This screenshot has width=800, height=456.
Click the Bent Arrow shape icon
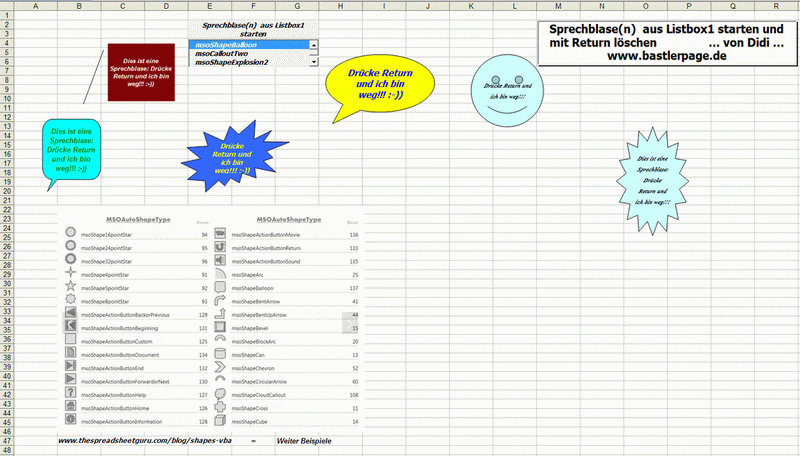(220, 299)
